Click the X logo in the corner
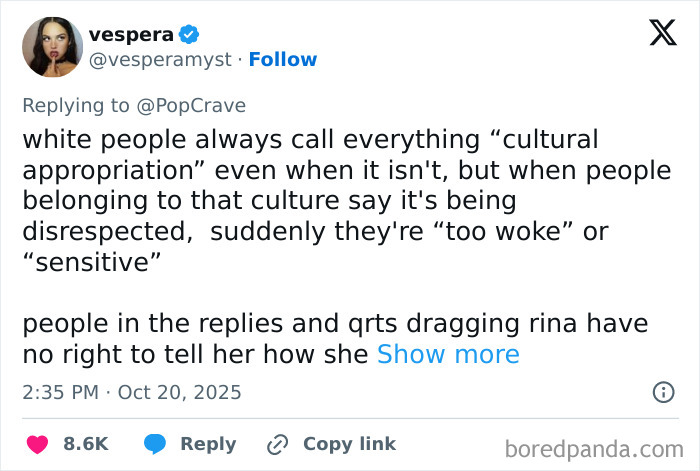The width and height of the screenshot is (700, 471). pos(656,34)
